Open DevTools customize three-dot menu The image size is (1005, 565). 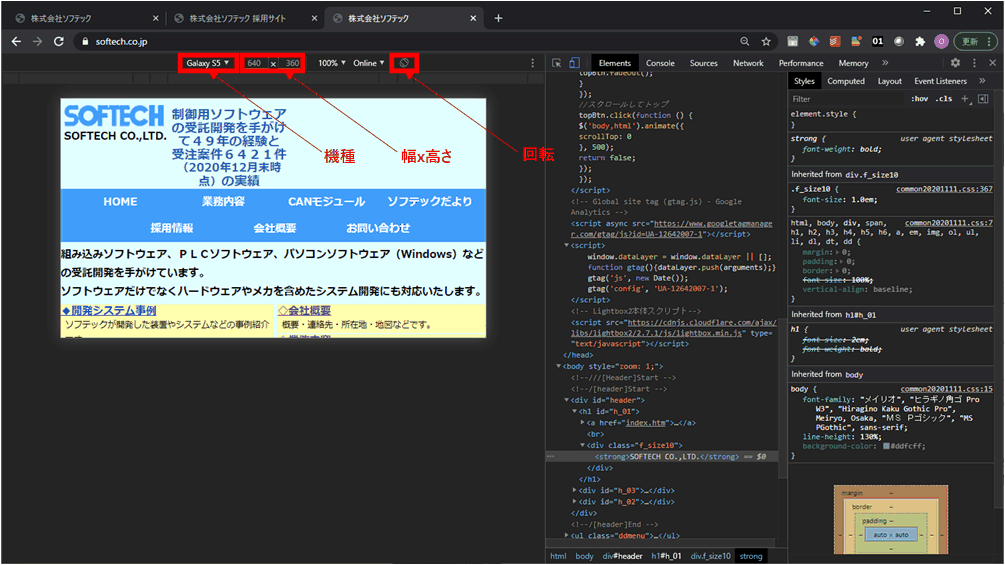tap(974, 63)
